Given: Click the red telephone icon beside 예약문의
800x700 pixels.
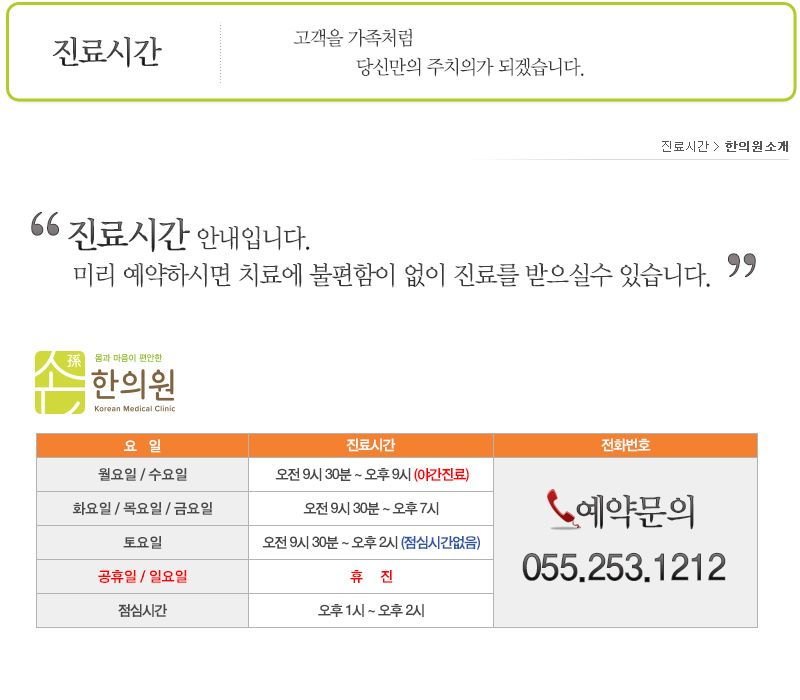Looking at the screenshot, I should coord(562,508).
